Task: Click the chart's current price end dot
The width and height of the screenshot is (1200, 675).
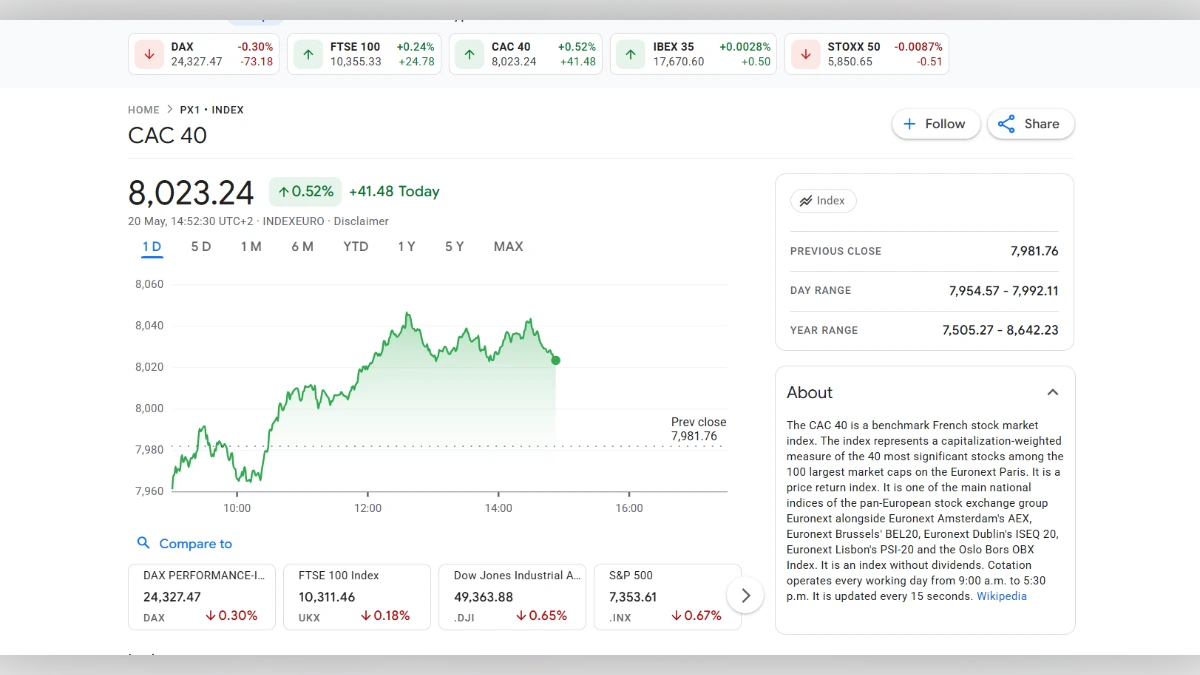Action: point(555,360)
